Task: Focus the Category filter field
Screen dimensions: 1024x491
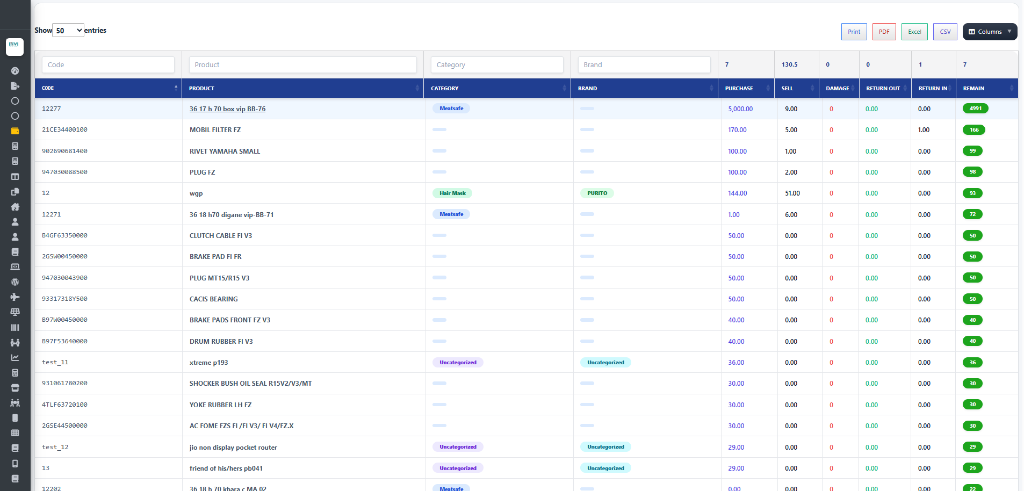Action: click(x=497, y=65)
